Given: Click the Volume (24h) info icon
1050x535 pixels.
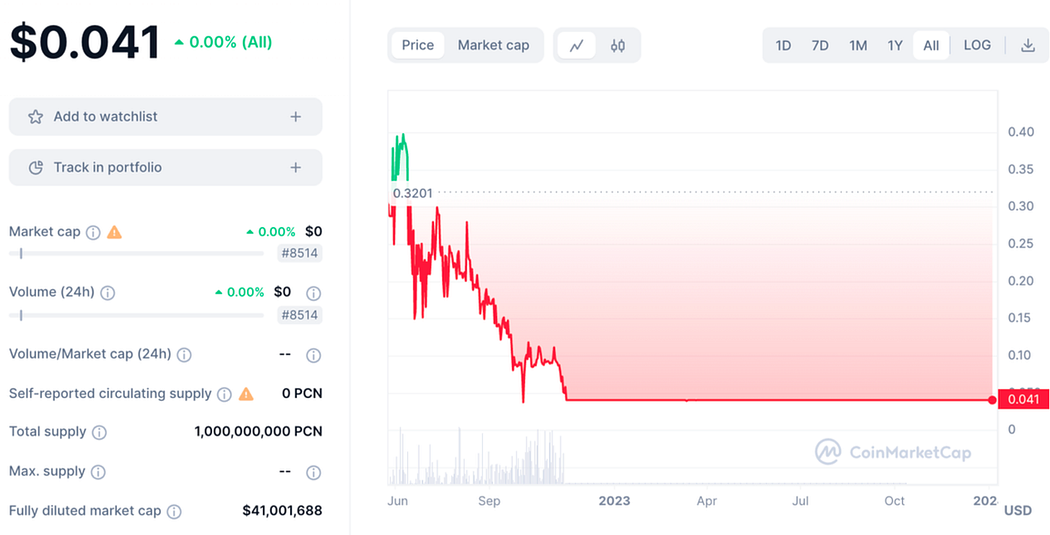Looking at the screenshot, I should click(108, 293).
